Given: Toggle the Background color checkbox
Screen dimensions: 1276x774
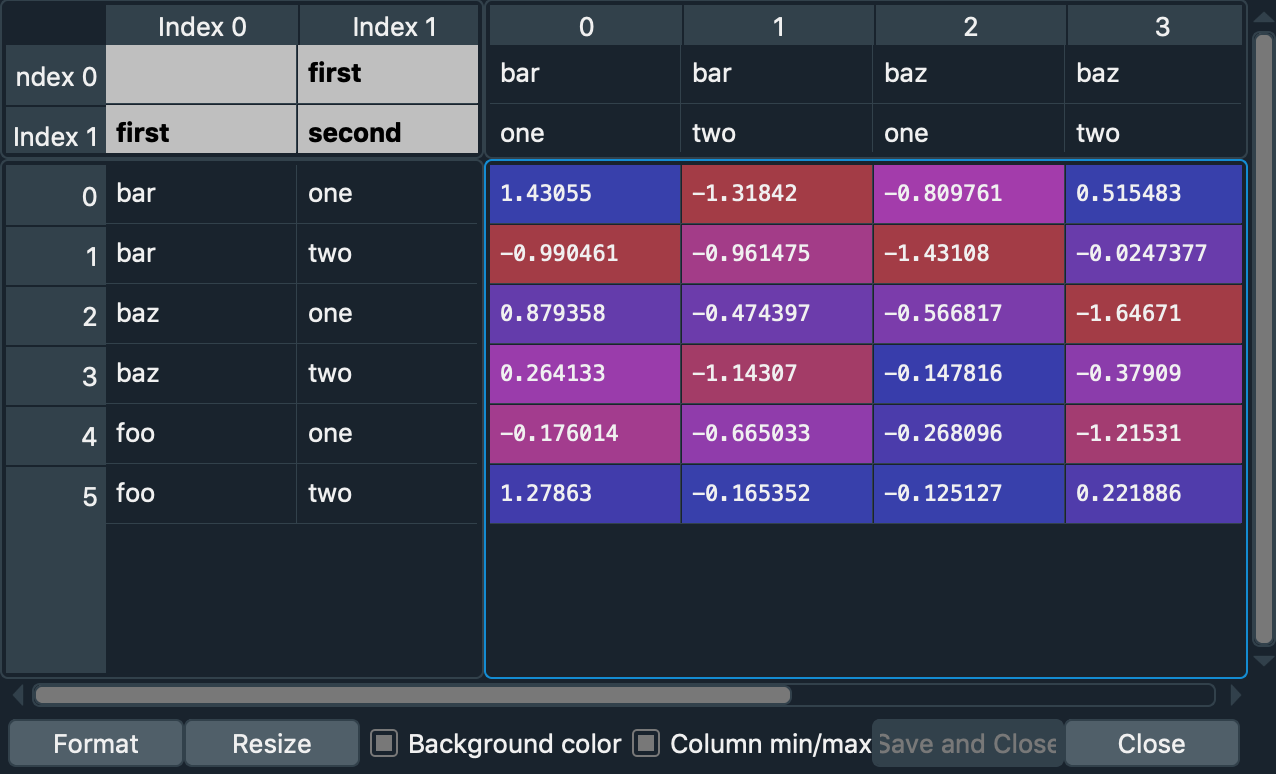Looking at the screenshot, I should point(384,744).
